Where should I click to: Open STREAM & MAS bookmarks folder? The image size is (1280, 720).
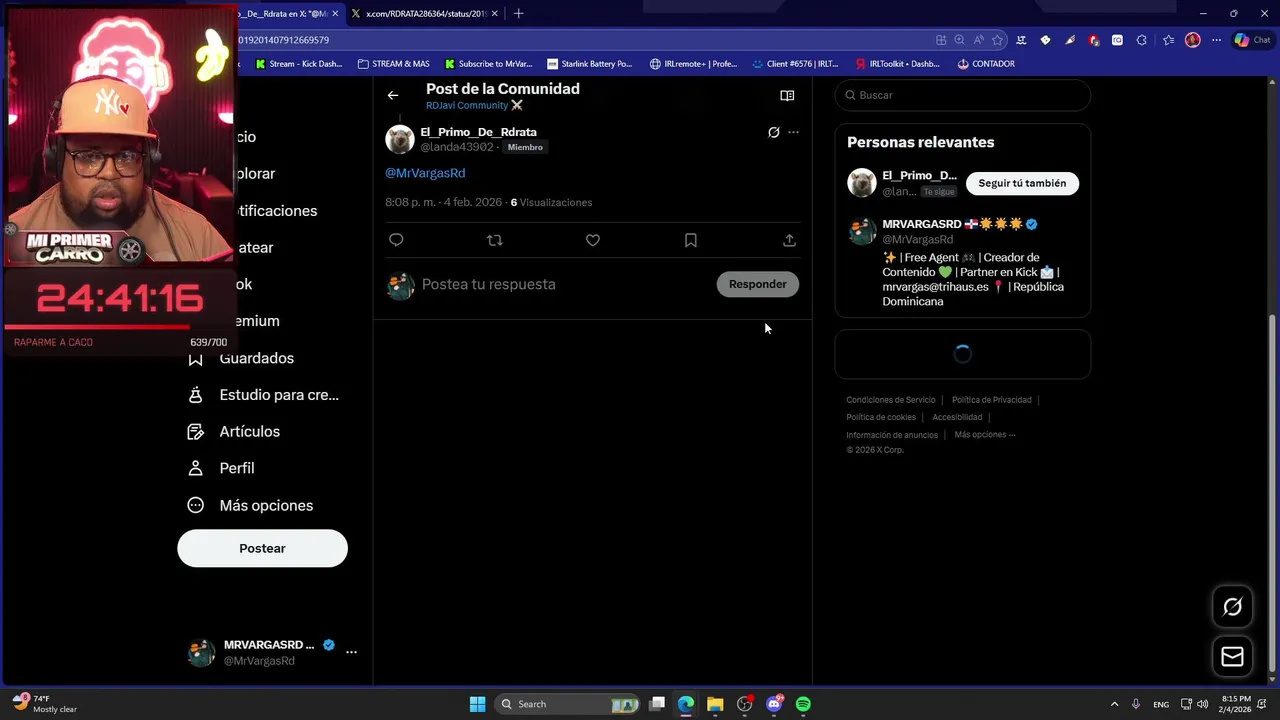[x=393, y=64]
